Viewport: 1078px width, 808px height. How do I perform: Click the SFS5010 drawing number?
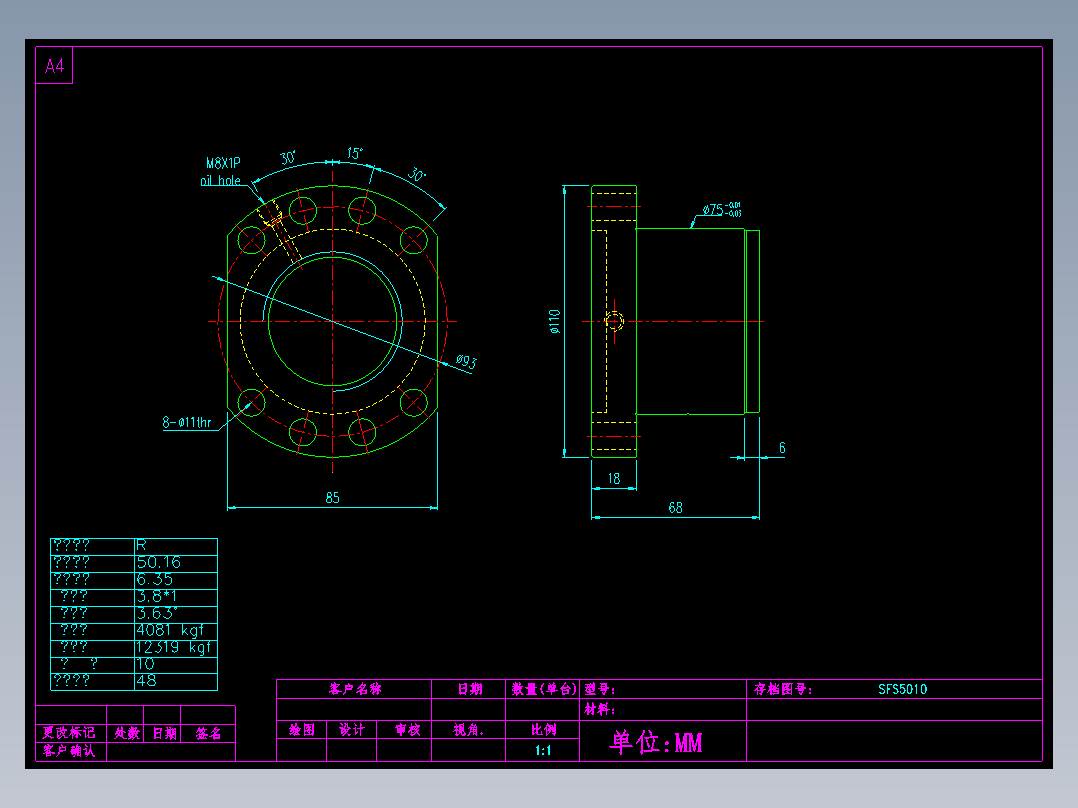(x=903, y=689)
